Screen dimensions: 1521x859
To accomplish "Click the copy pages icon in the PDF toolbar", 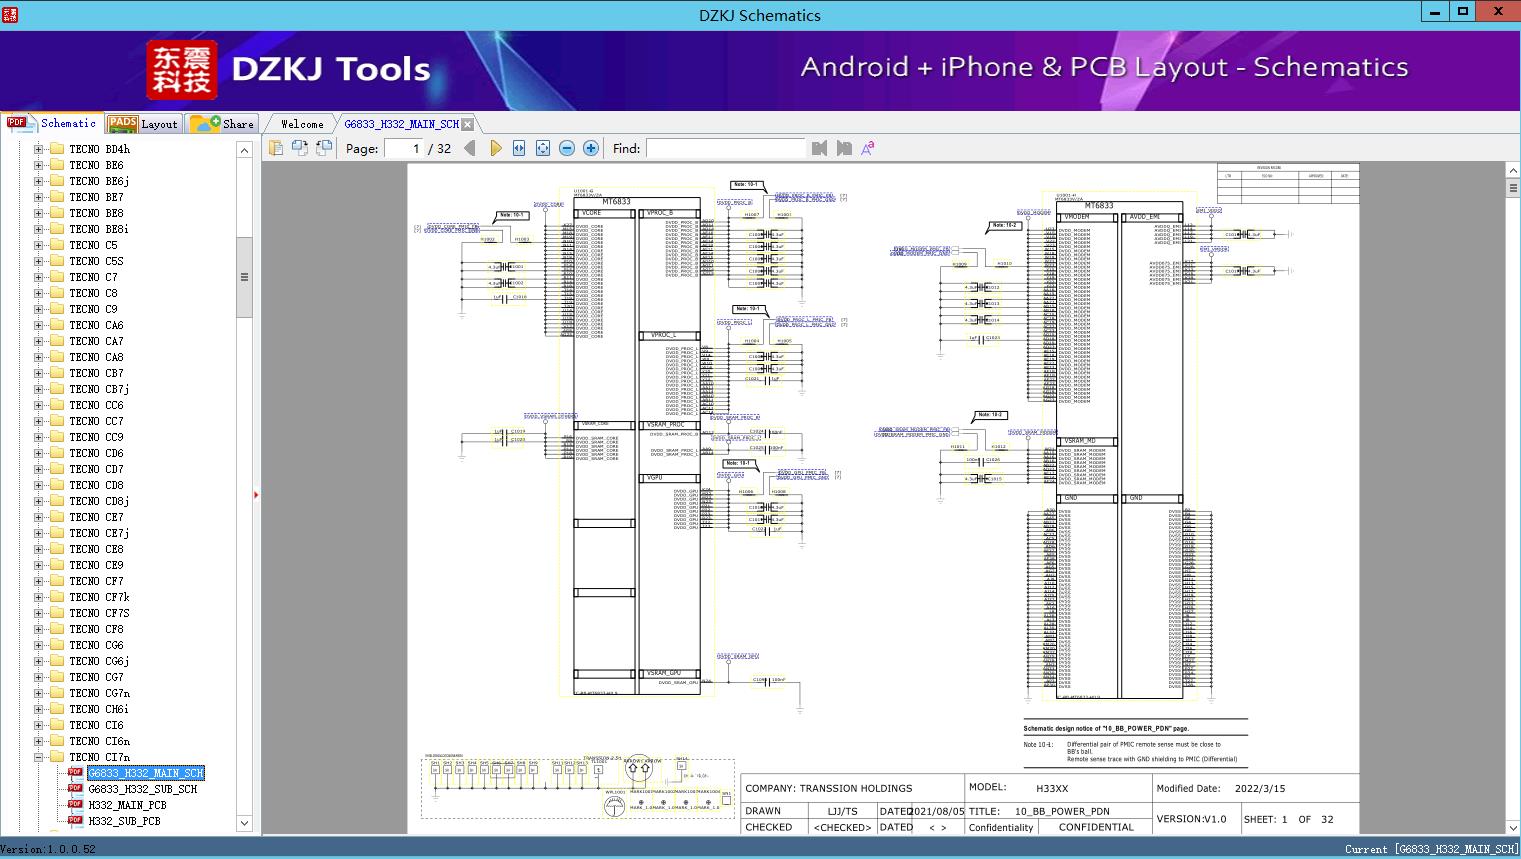I will (275, 148).
